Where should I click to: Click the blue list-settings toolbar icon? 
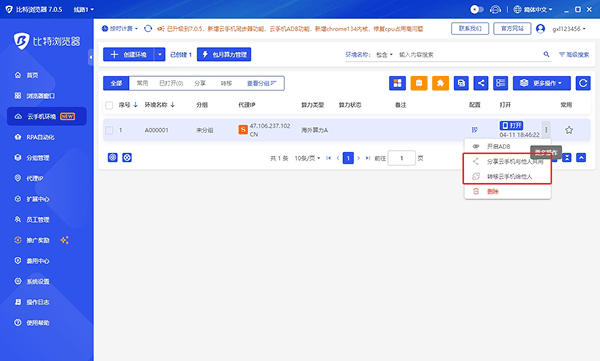pyautogui.click(x=501, y=83)
